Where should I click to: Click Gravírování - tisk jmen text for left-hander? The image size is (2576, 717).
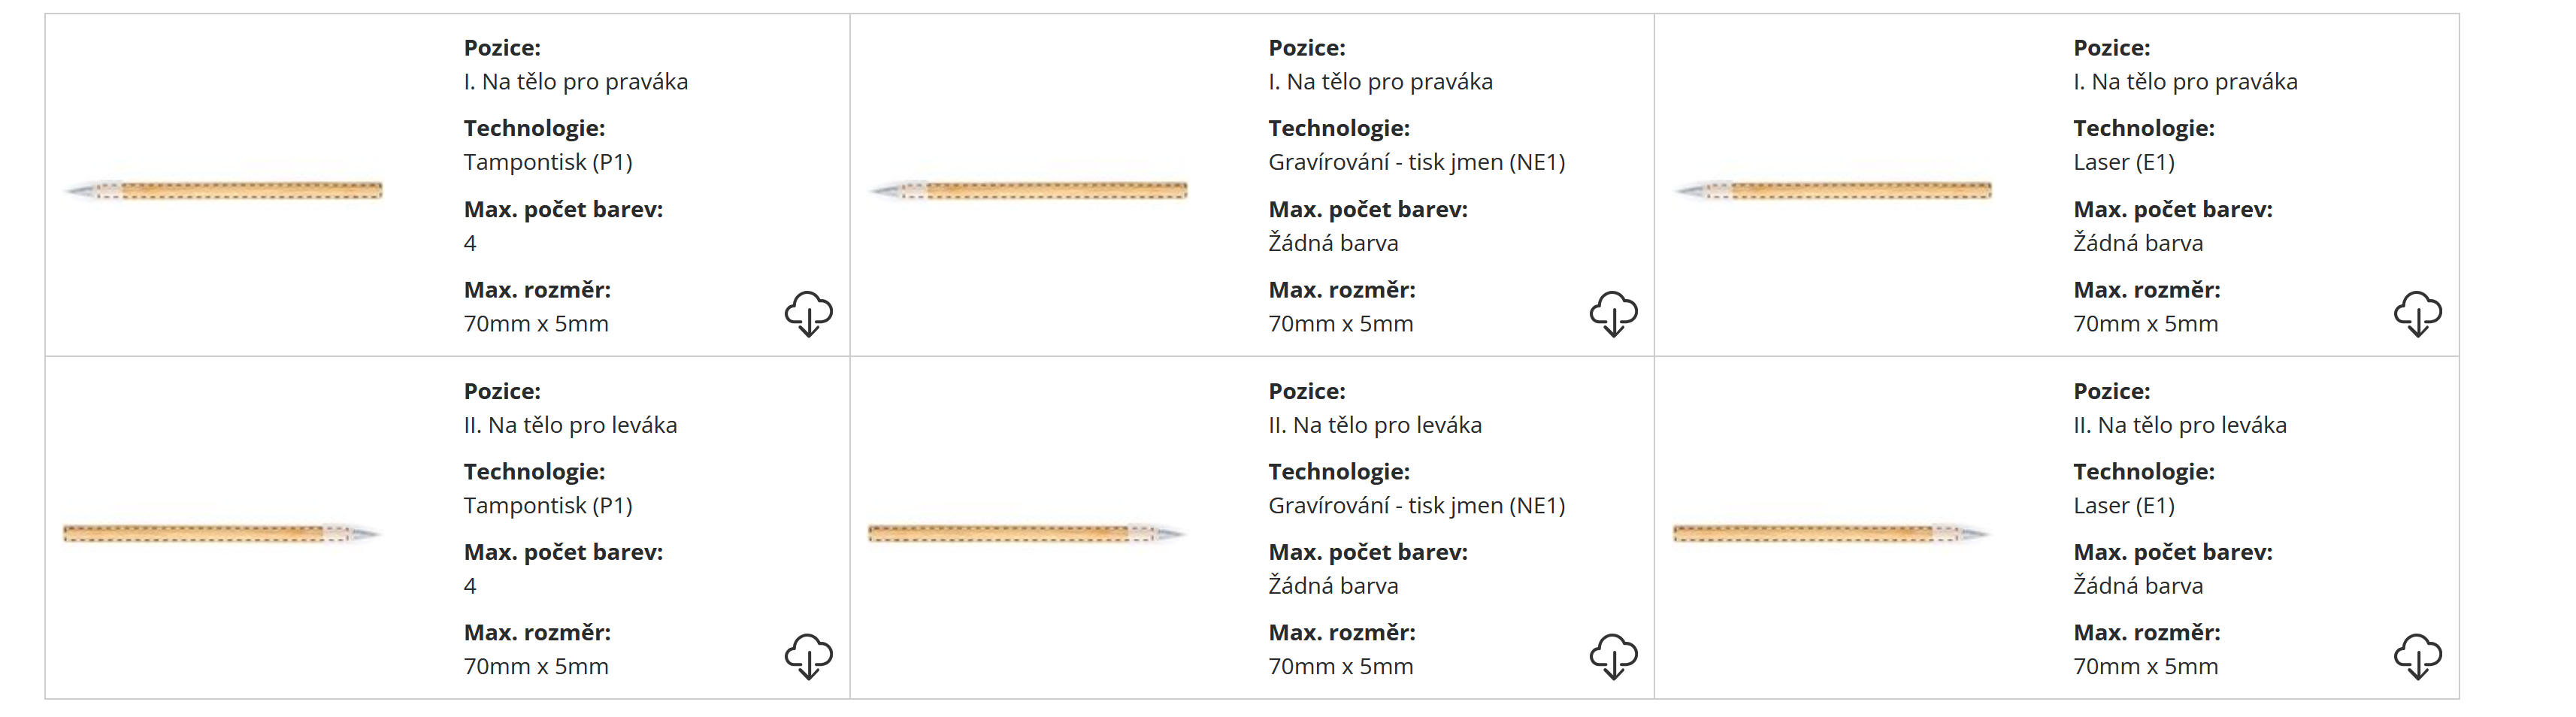coord(1416,505)
